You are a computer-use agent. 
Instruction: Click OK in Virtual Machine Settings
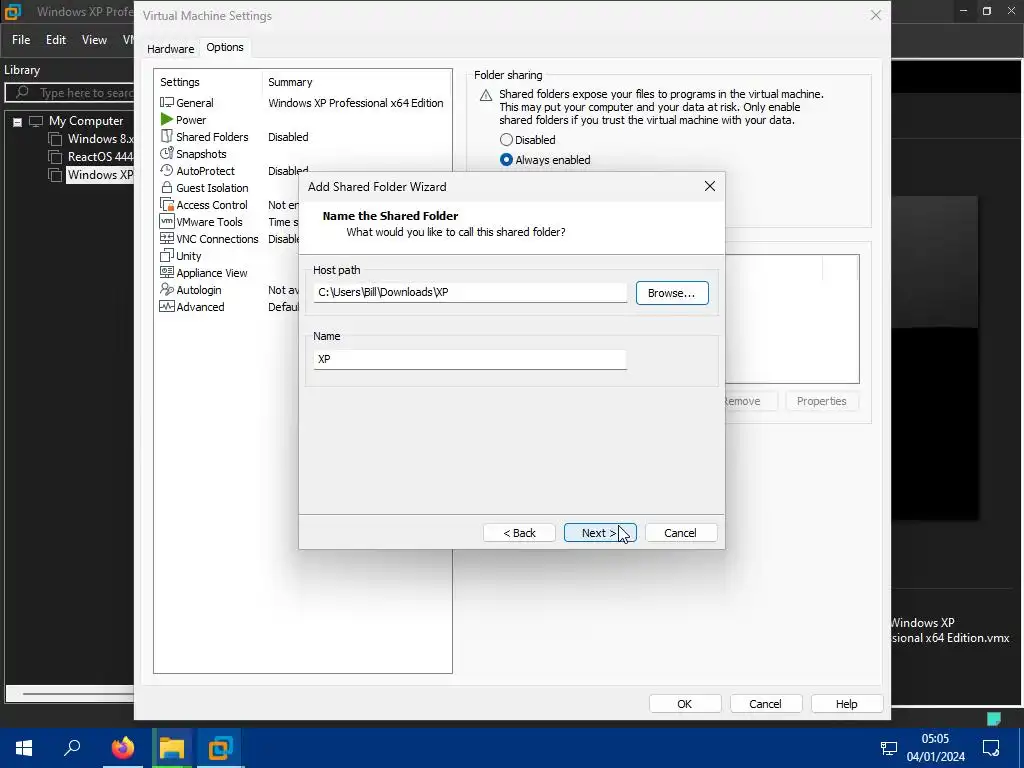684,704
